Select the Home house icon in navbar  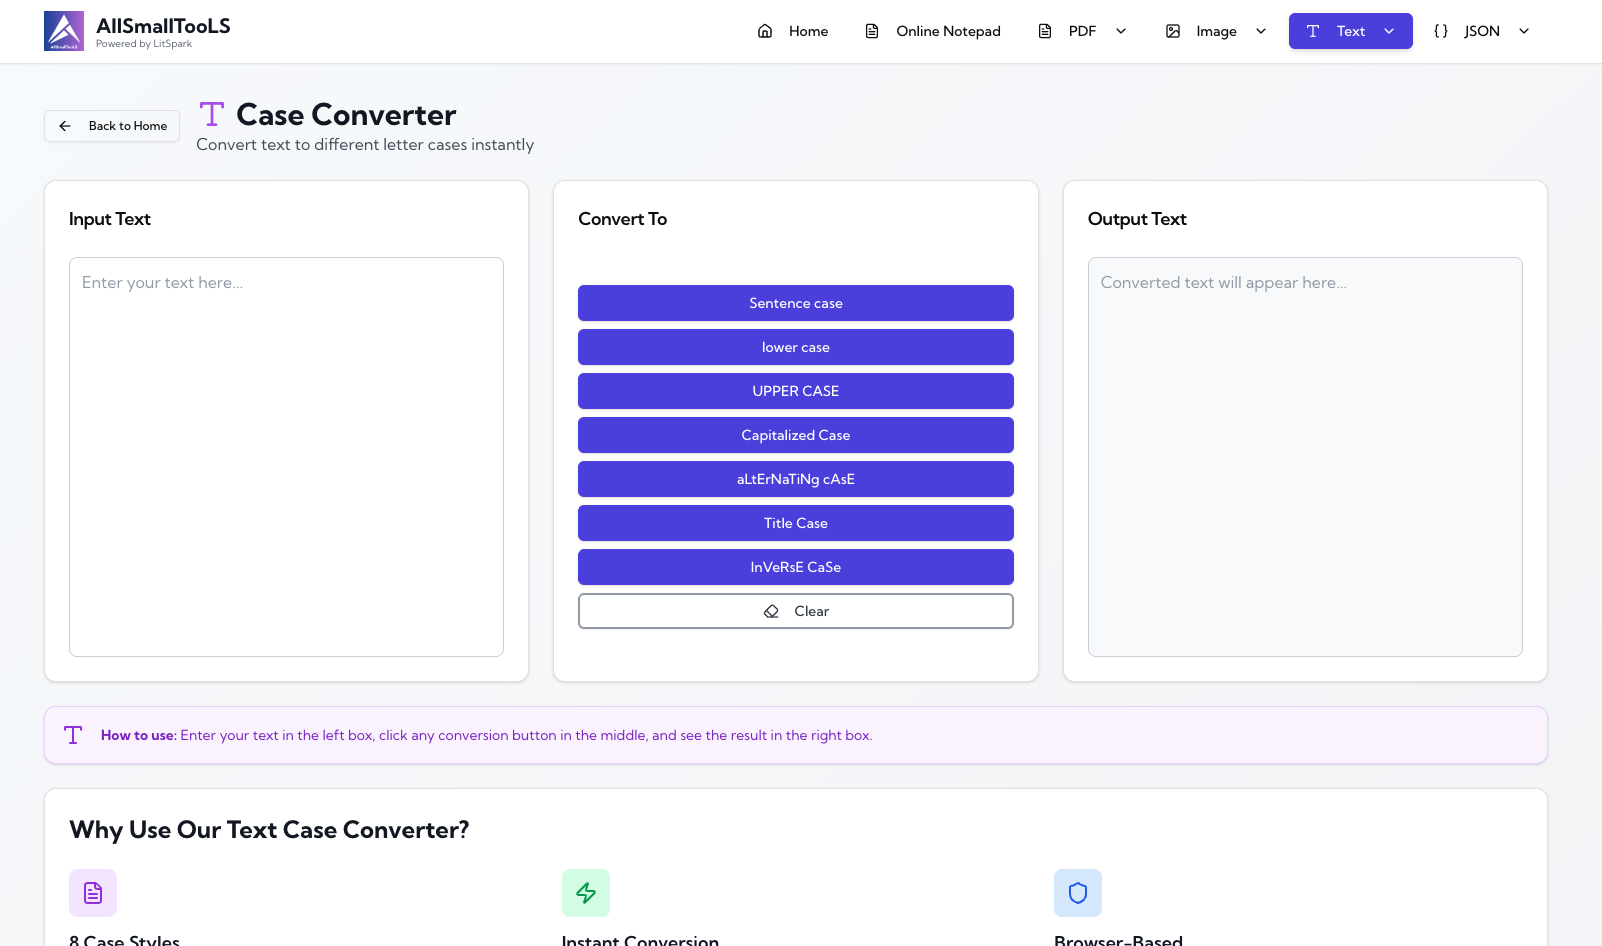pos(767,31)
